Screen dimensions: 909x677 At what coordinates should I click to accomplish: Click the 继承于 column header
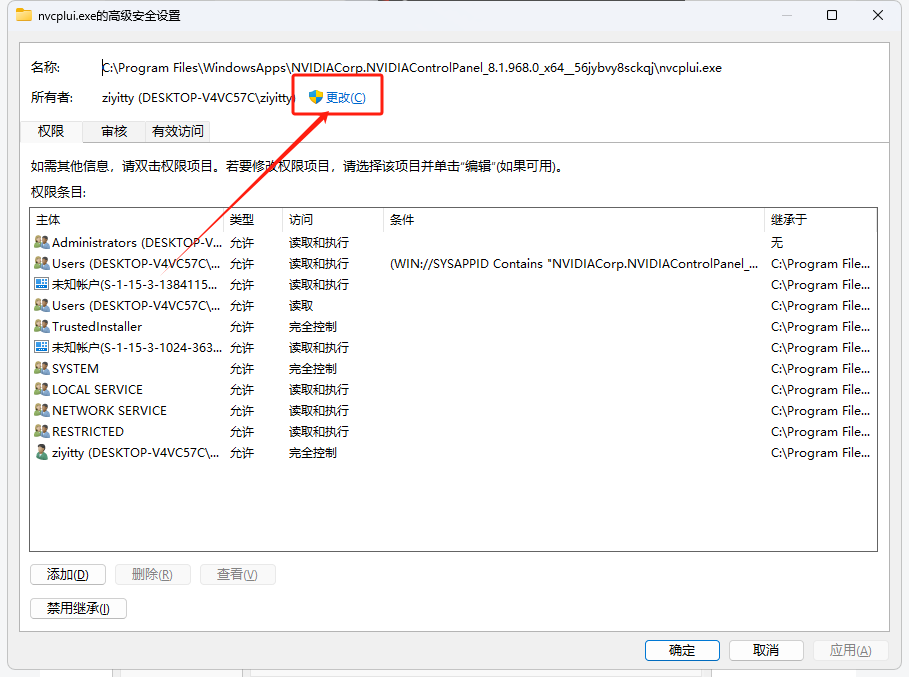coord(820,220)
